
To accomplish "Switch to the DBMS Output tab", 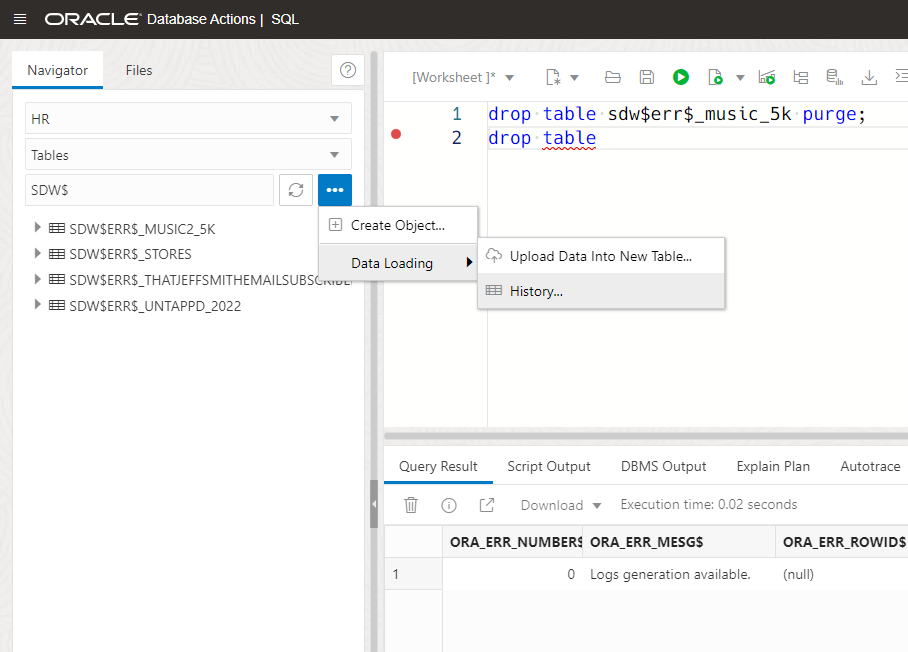I will click(x=663, y=466).
